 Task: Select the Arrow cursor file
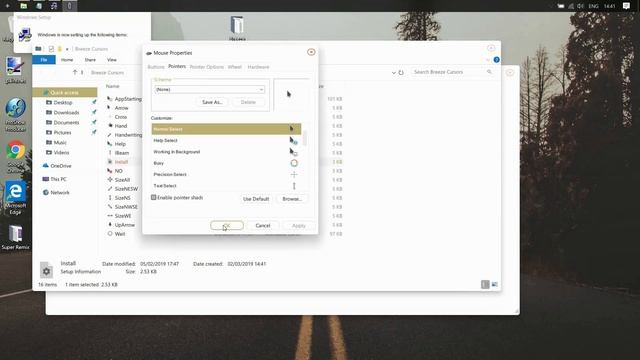(x=121, y=108)
